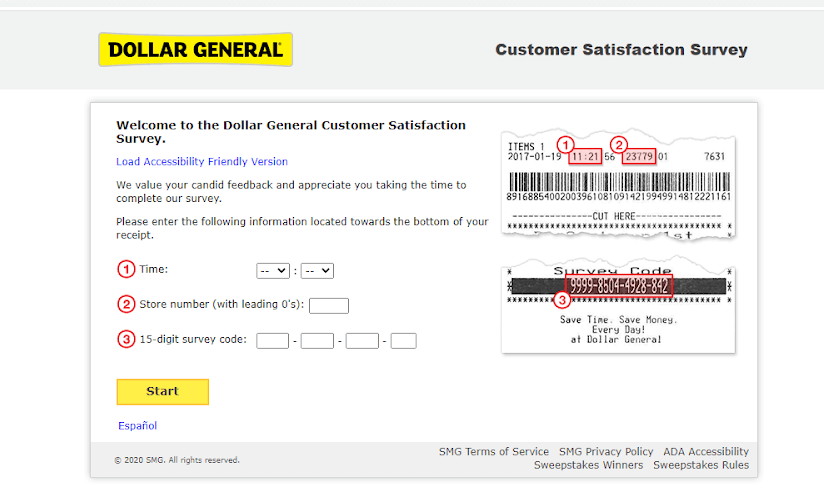
Task: Click the Dollar General logo
Action: point(195,49)
